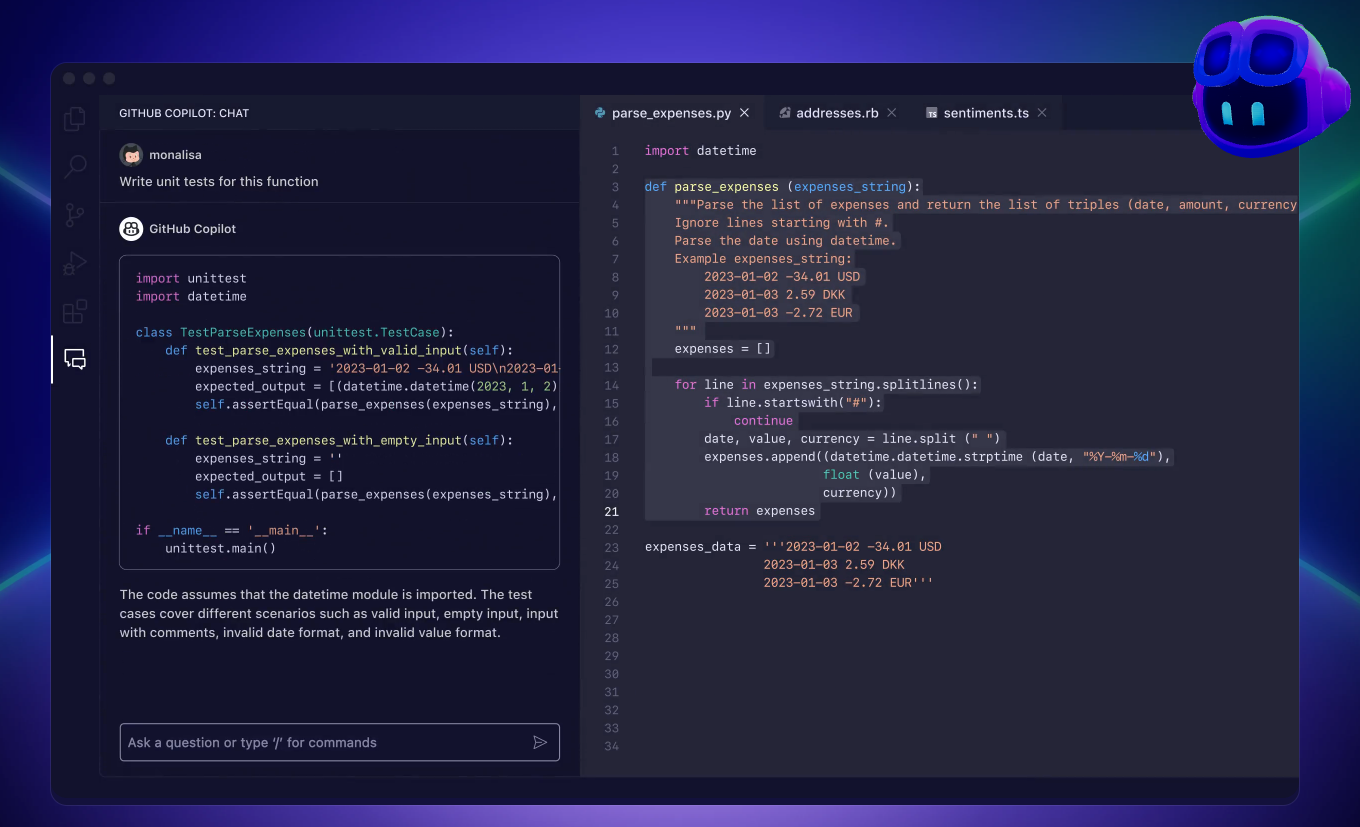The image size is (1360, 827).
Task: Click the 'Ask a question' chat input
Action: (x=339, y=742)
